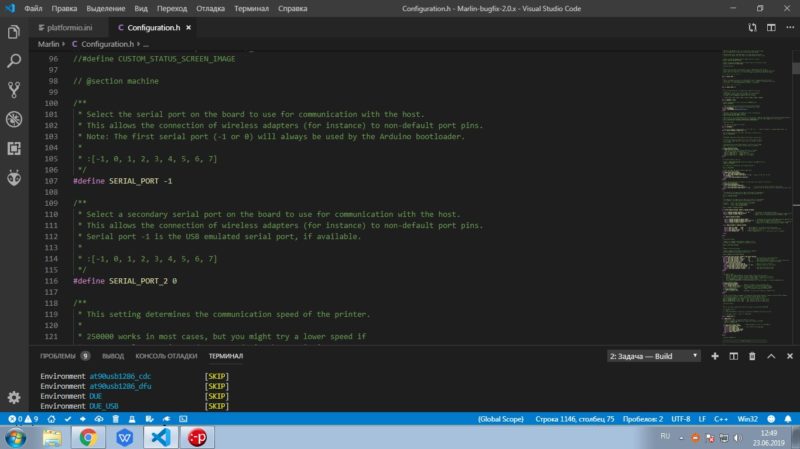Open the Отладка menu
Viewport: 800px width, 449px height.
click(x=210, y=9)
